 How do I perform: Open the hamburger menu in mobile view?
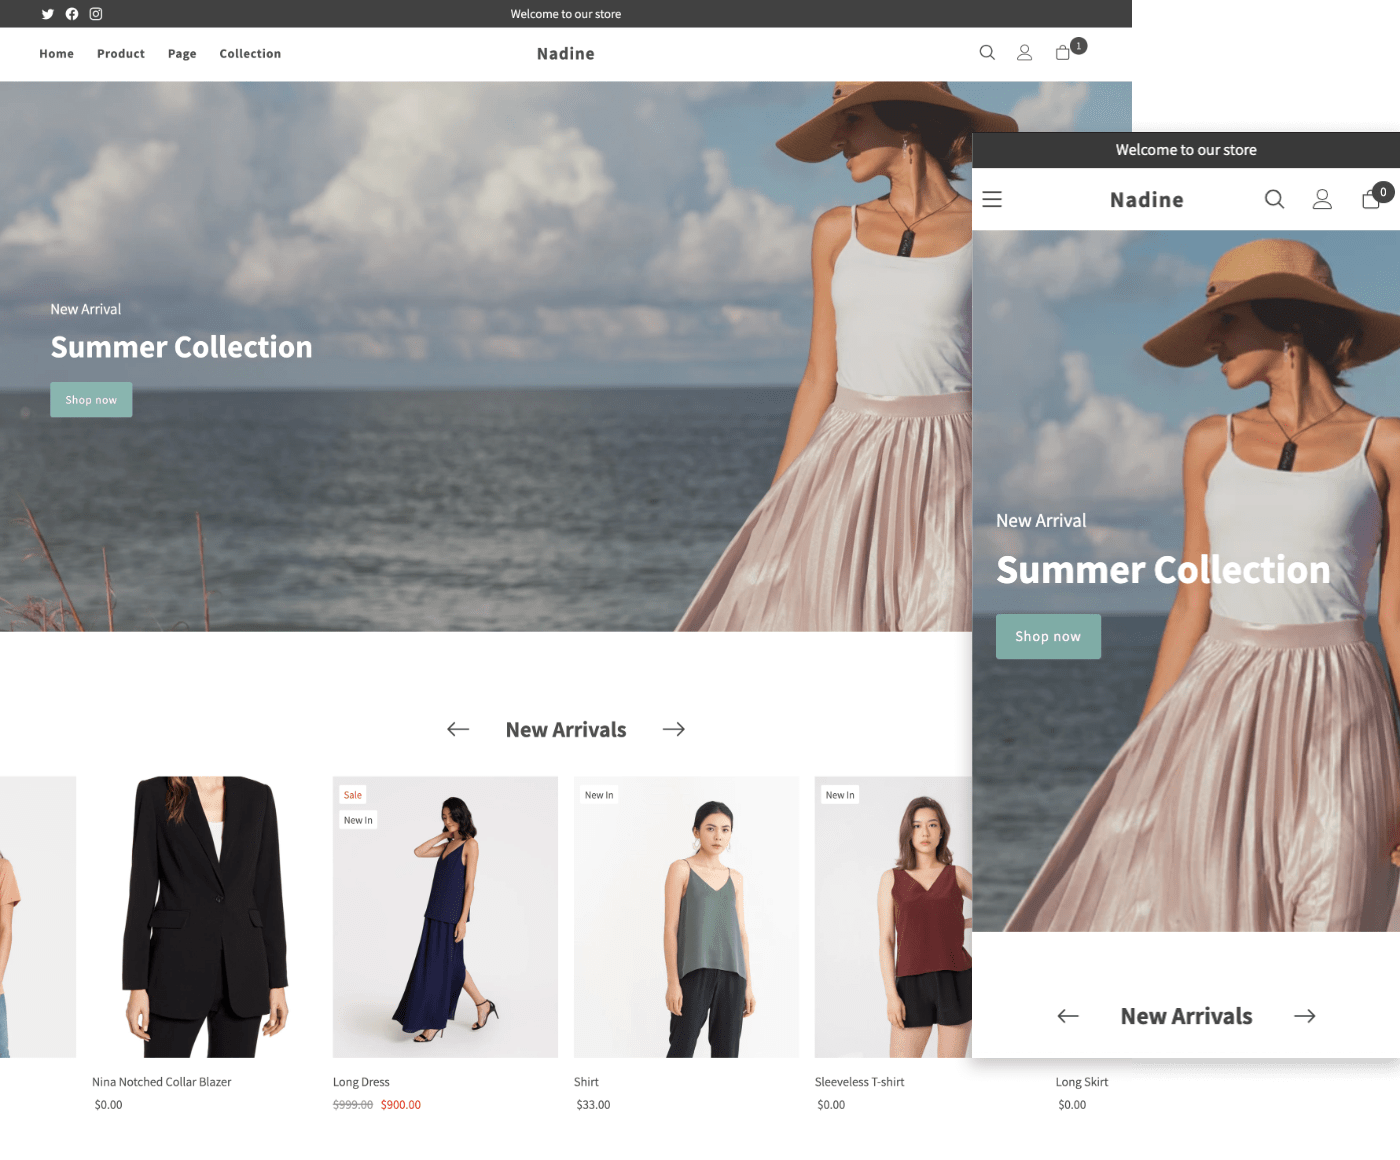click(x=992, y=199)
